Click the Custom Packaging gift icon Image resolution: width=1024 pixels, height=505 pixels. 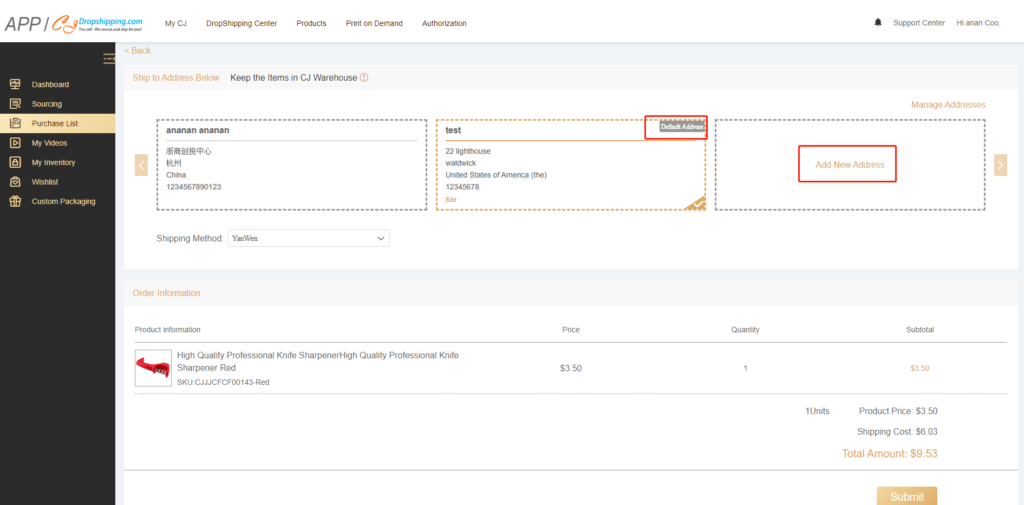tap(14, 201)
